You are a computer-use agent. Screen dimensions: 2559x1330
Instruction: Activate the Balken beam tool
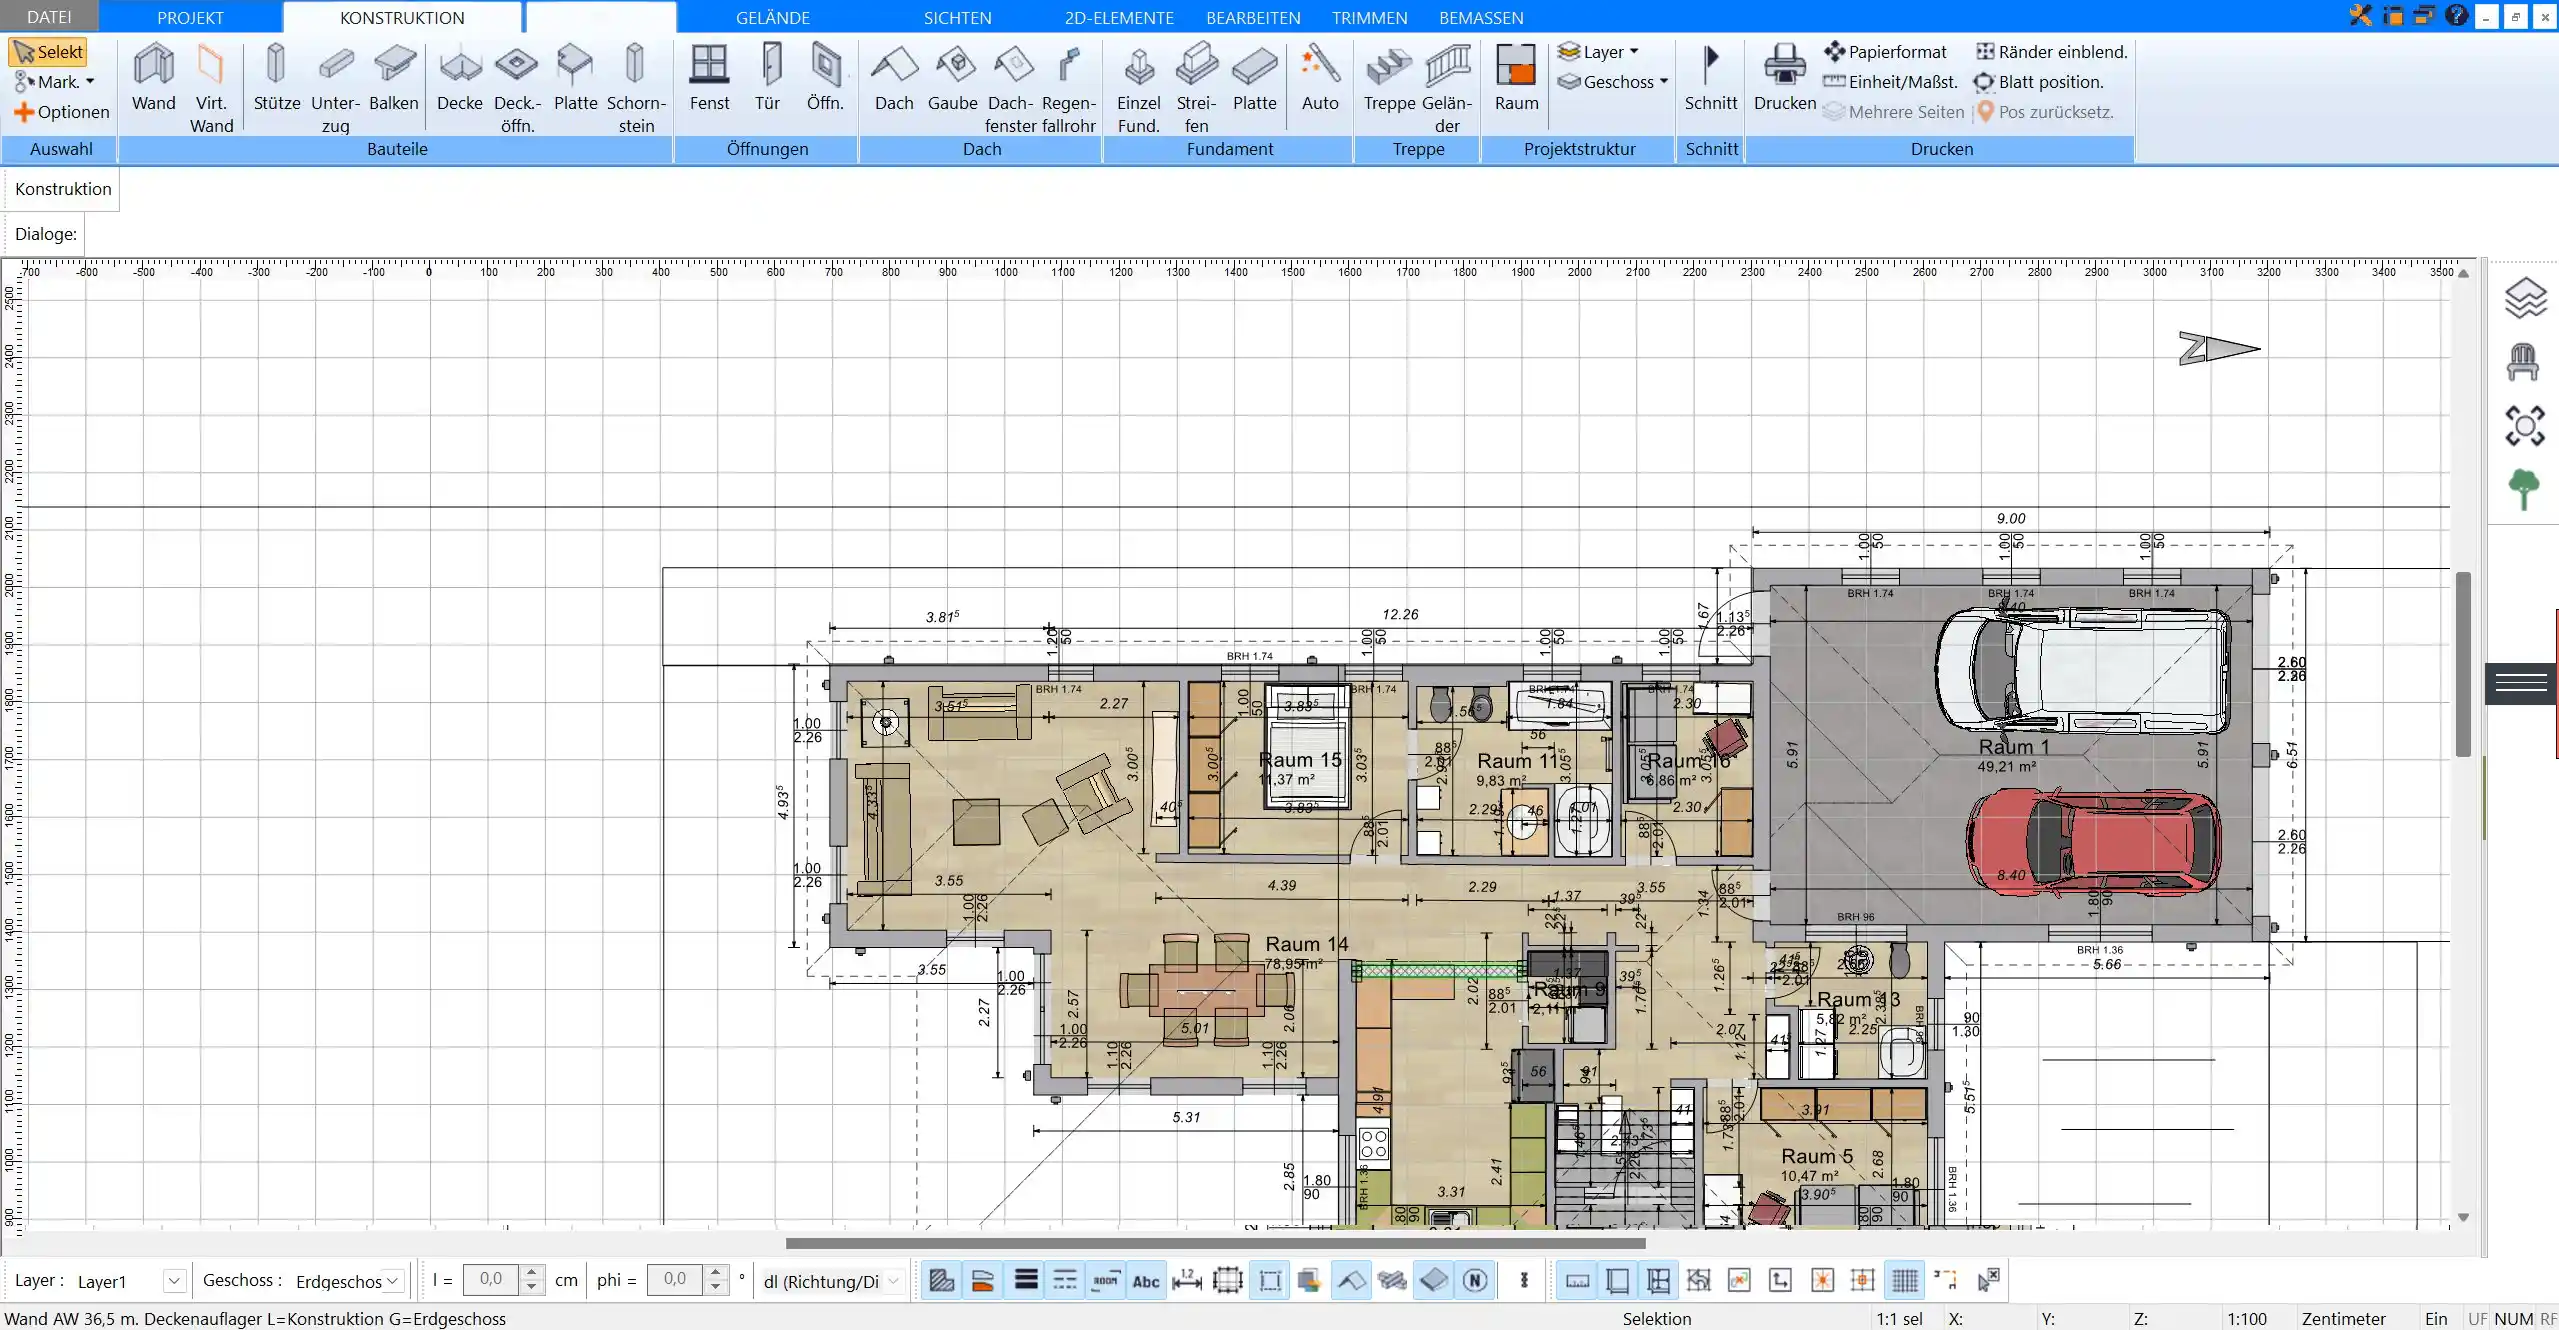click(394, 78)
